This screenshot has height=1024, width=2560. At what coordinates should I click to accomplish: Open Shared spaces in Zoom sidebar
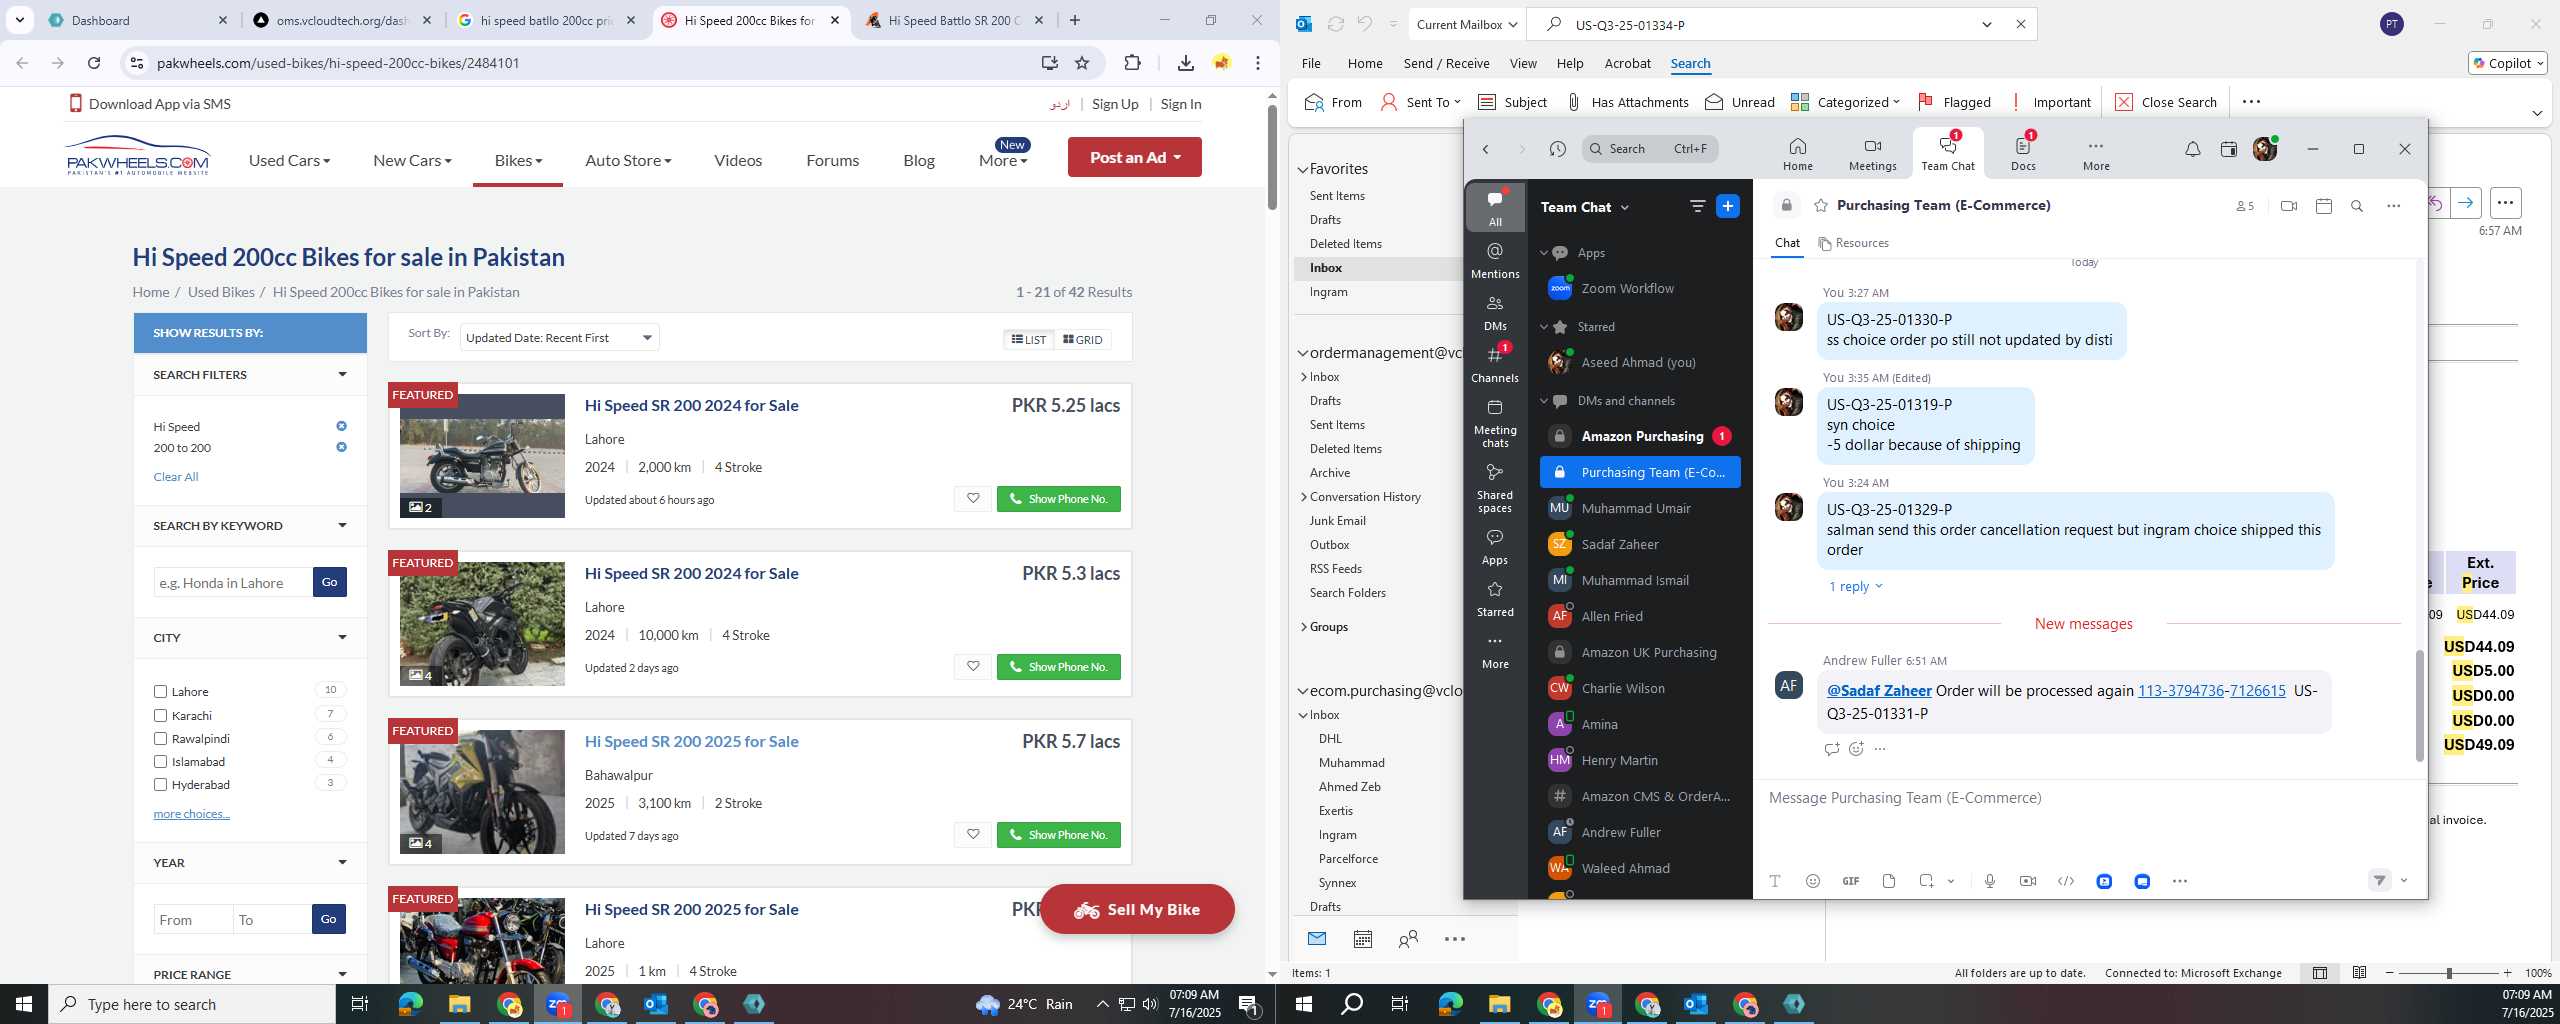point(1495,487)
